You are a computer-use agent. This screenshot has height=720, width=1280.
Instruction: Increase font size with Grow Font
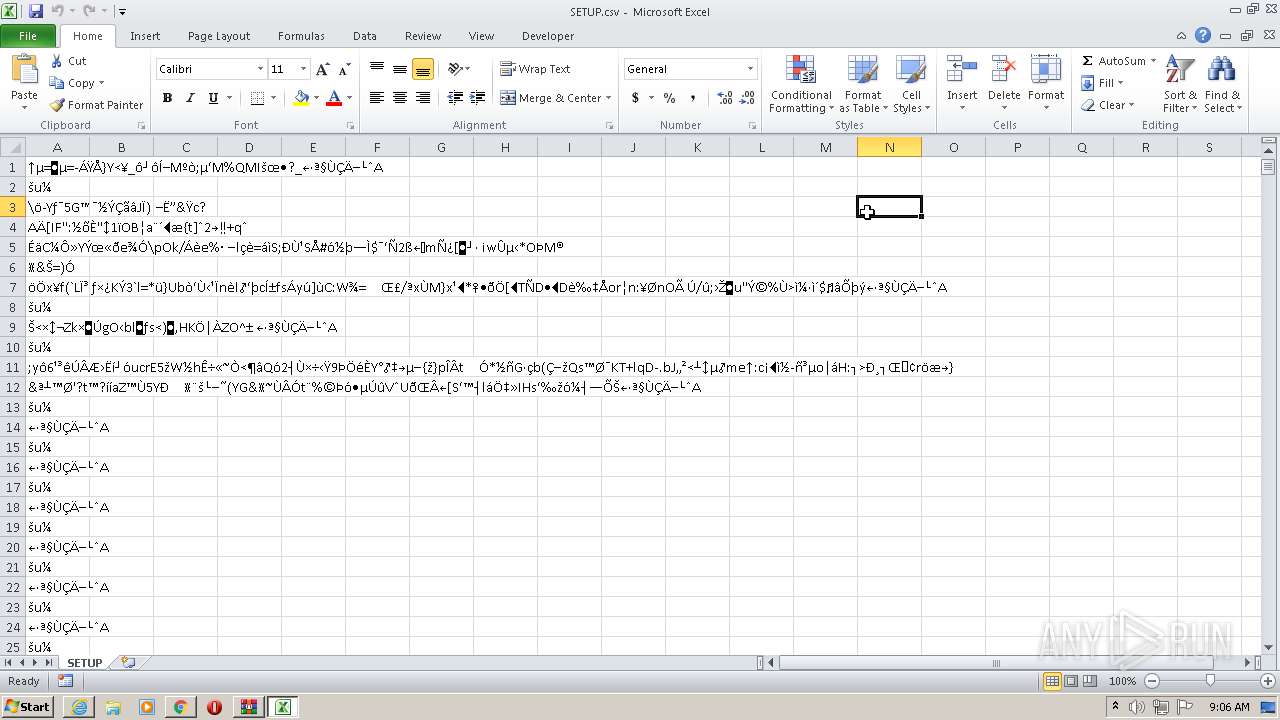322,69
